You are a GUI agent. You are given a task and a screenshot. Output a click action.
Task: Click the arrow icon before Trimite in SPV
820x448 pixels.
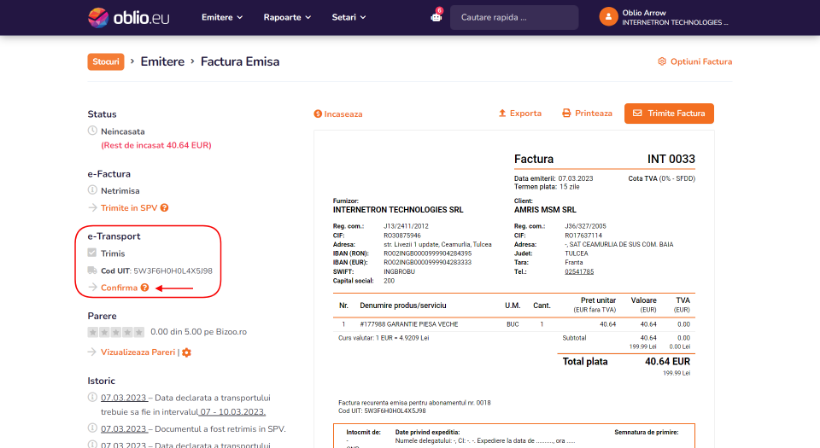[92, 208]
